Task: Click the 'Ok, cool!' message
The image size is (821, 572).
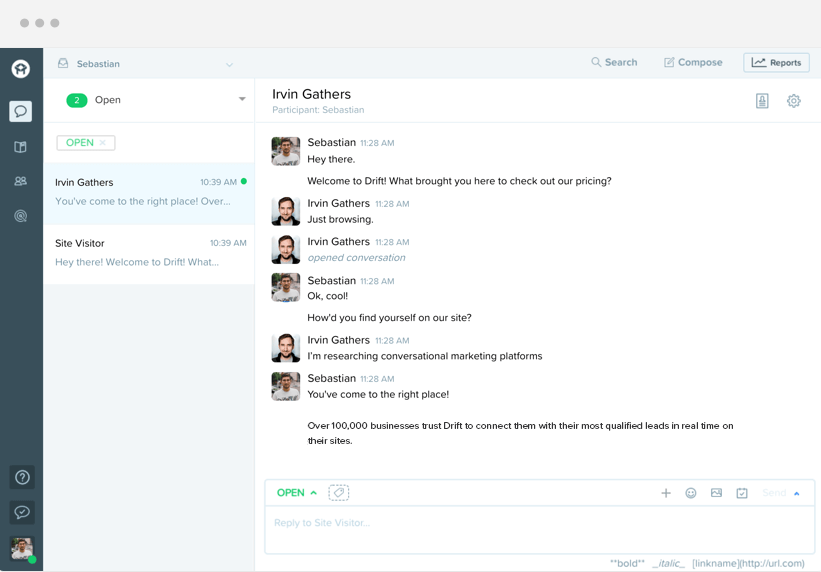Action: pyautogui.click(x=328, y=296)
